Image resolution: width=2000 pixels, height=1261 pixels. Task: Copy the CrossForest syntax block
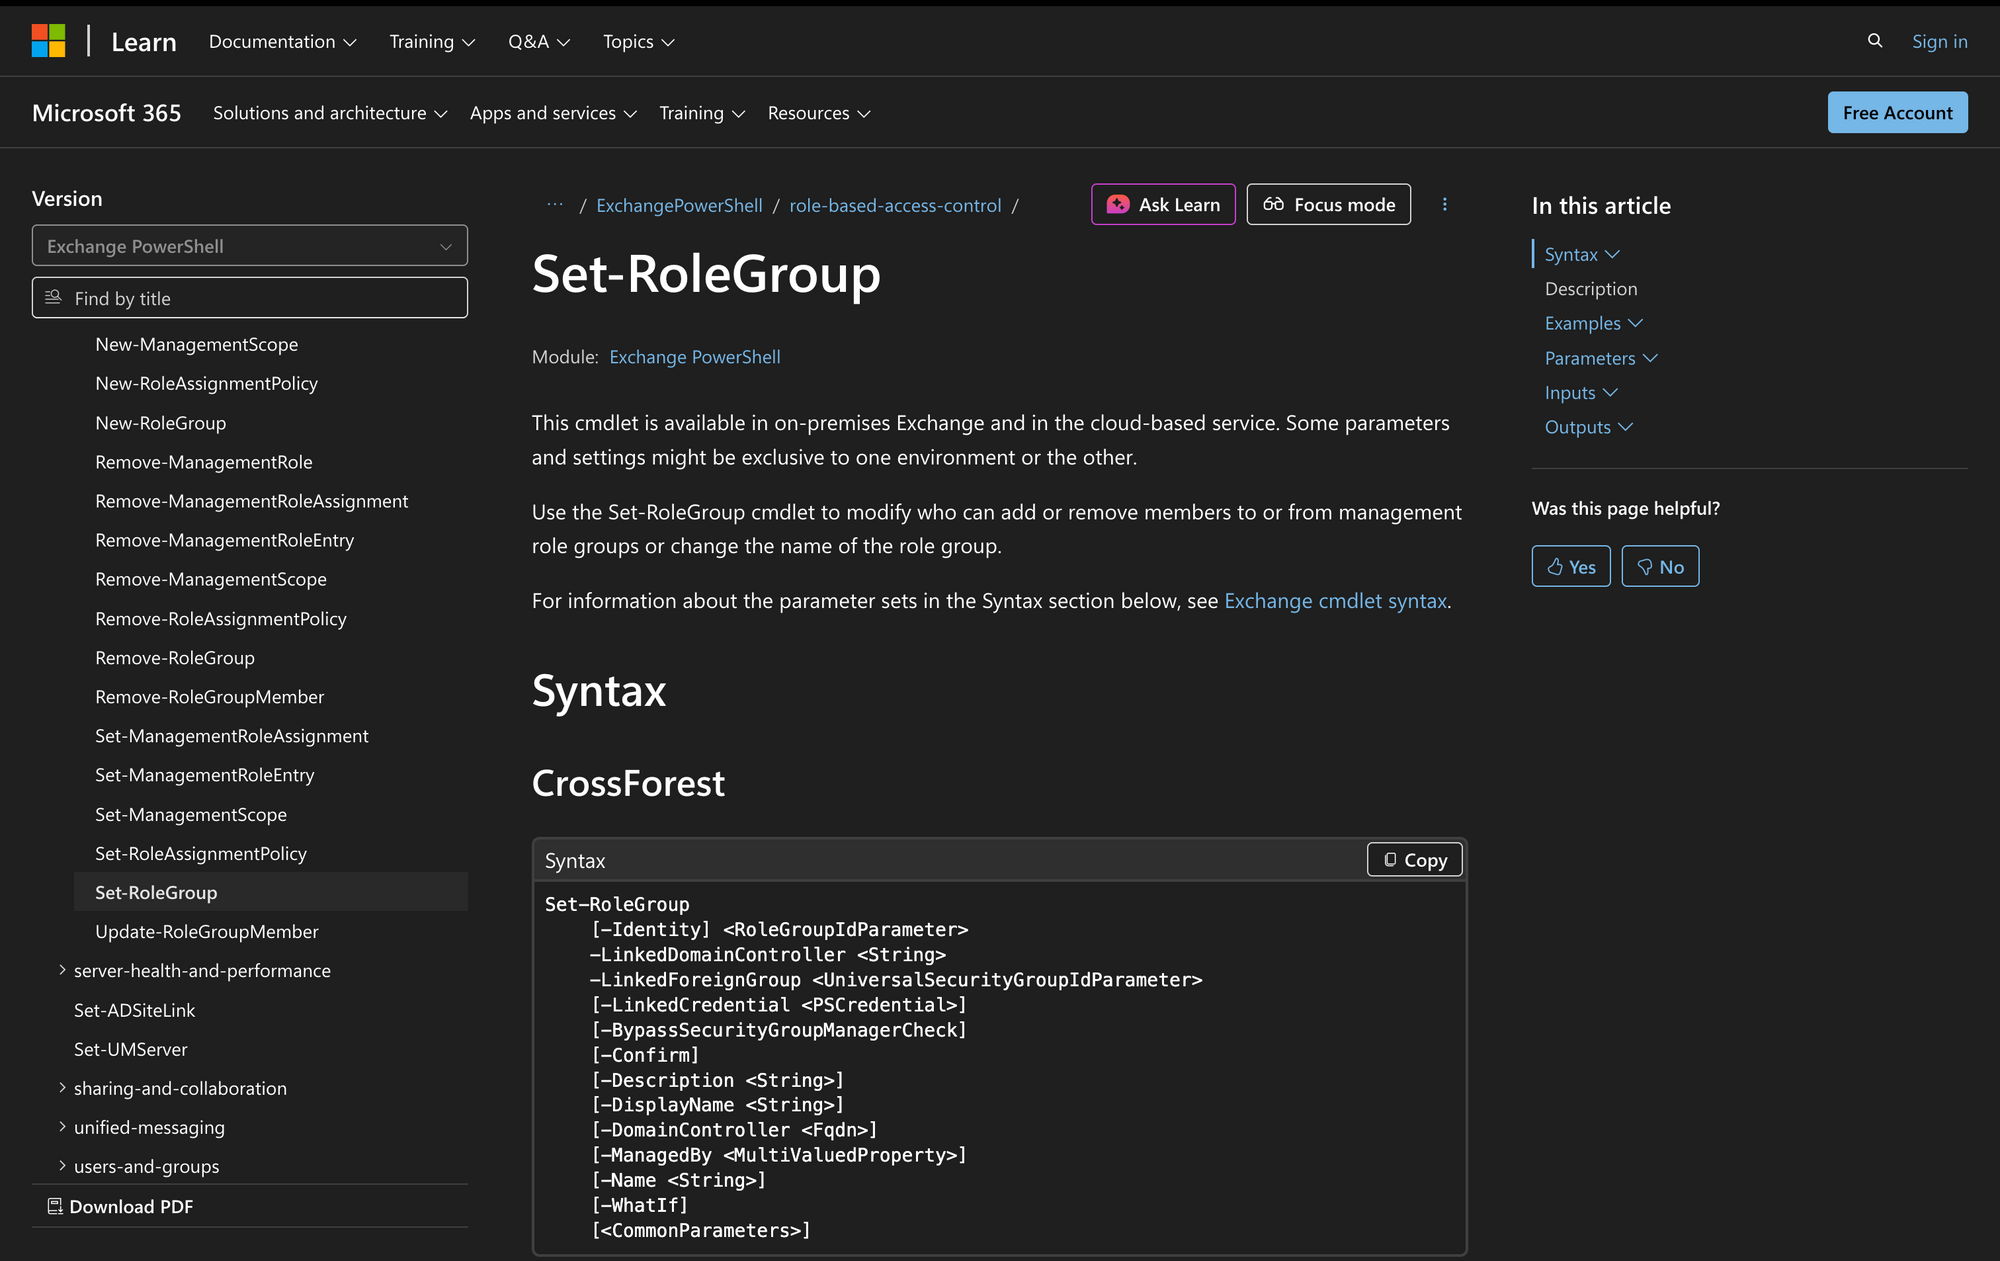[x=1414, y=859]
